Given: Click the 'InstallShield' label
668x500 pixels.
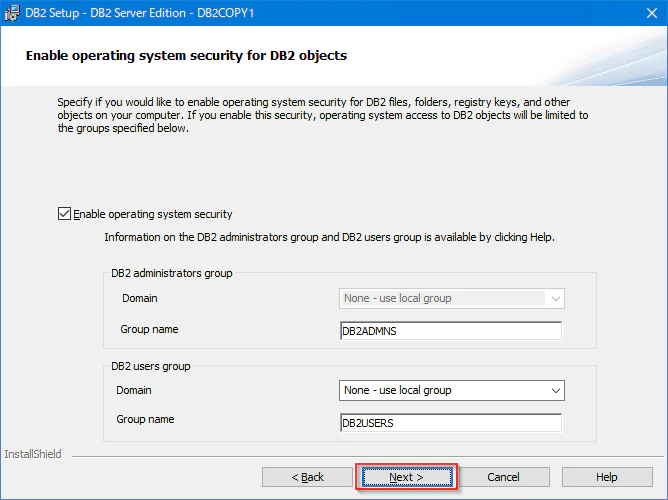Looking at the screenshot, I should 33,454.
